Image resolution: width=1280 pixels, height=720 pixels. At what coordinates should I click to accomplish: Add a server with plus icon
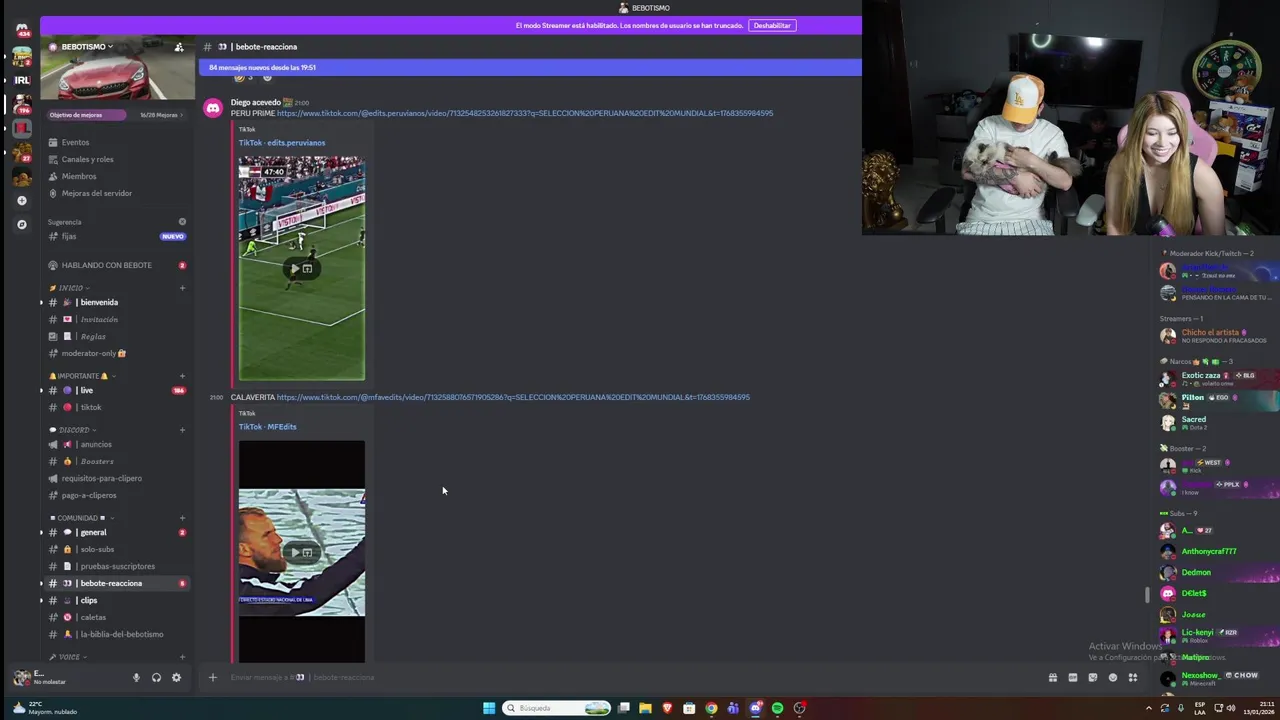coord(22,200)
